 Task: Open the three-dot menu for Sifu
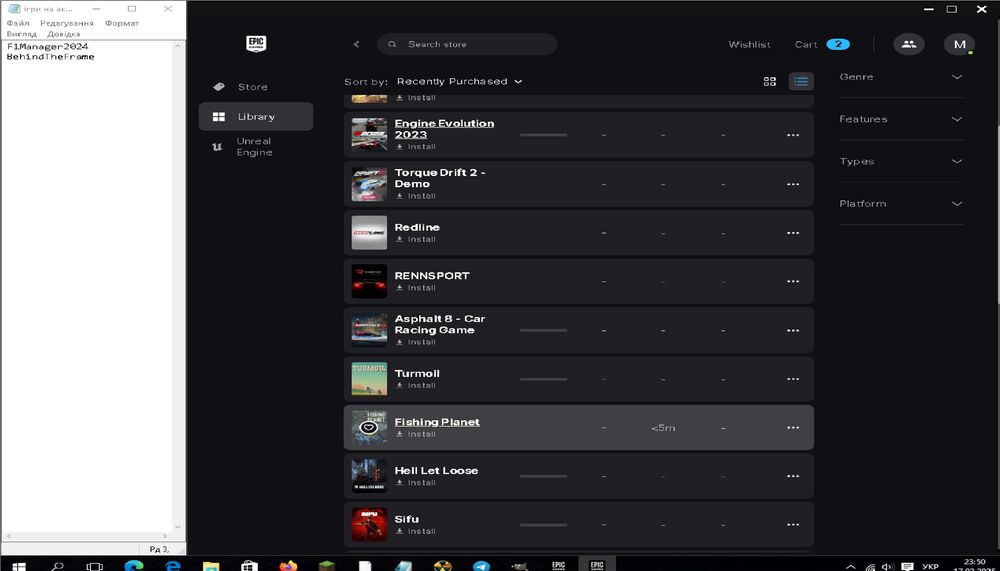coord(793,524)
